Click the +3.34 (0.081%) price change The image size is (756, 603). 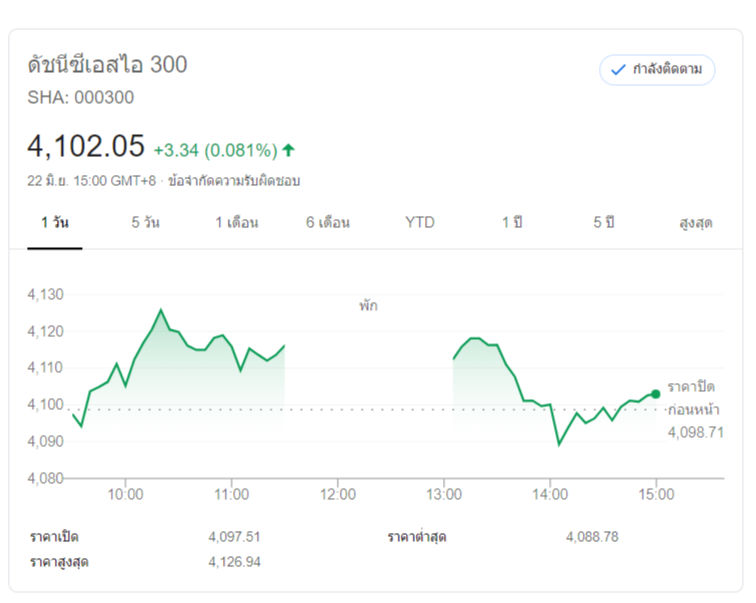coord(215,150)
